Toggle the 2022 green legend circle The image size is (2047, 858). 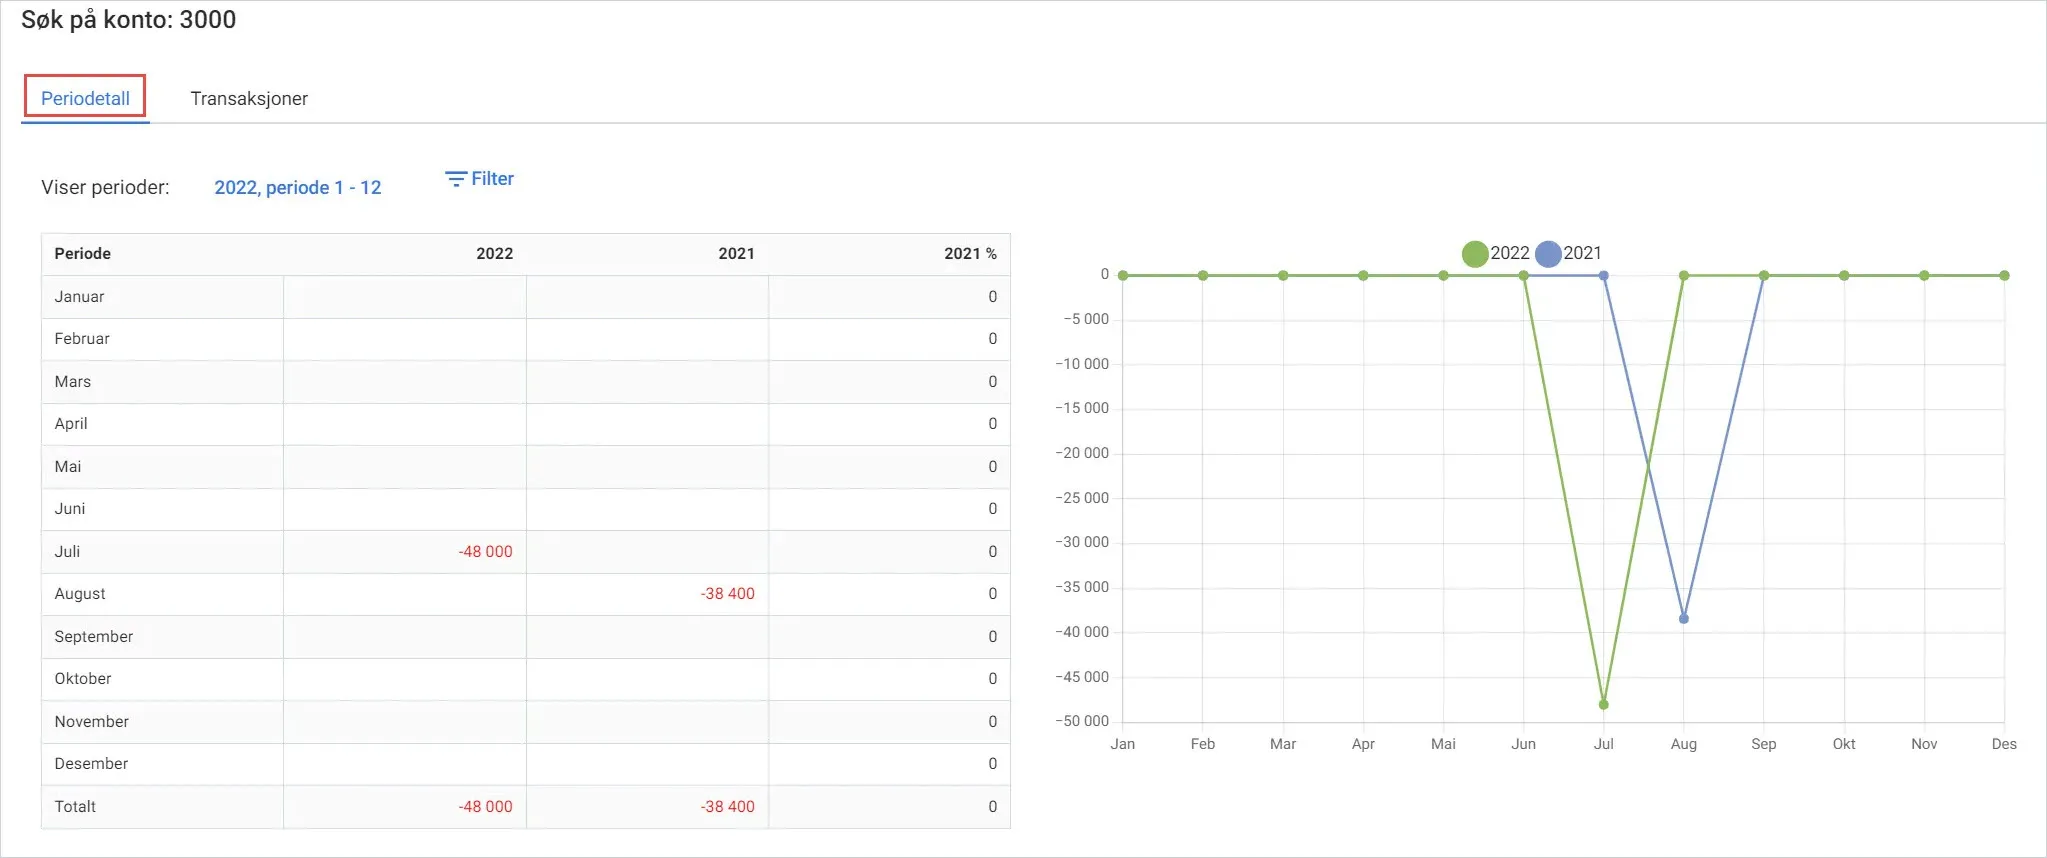tap(1475, 254)
